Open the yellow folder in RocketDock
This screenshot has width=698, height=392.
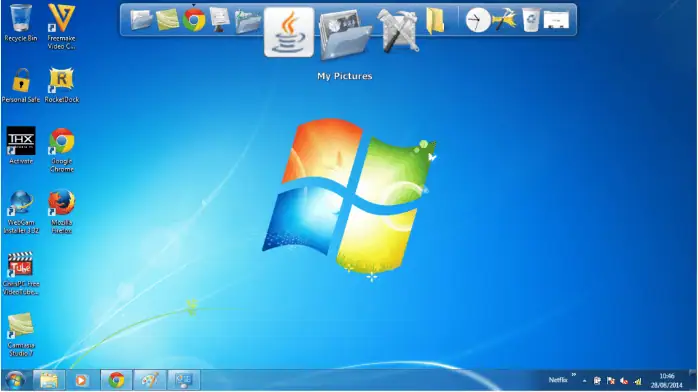(x=435, y=20)
